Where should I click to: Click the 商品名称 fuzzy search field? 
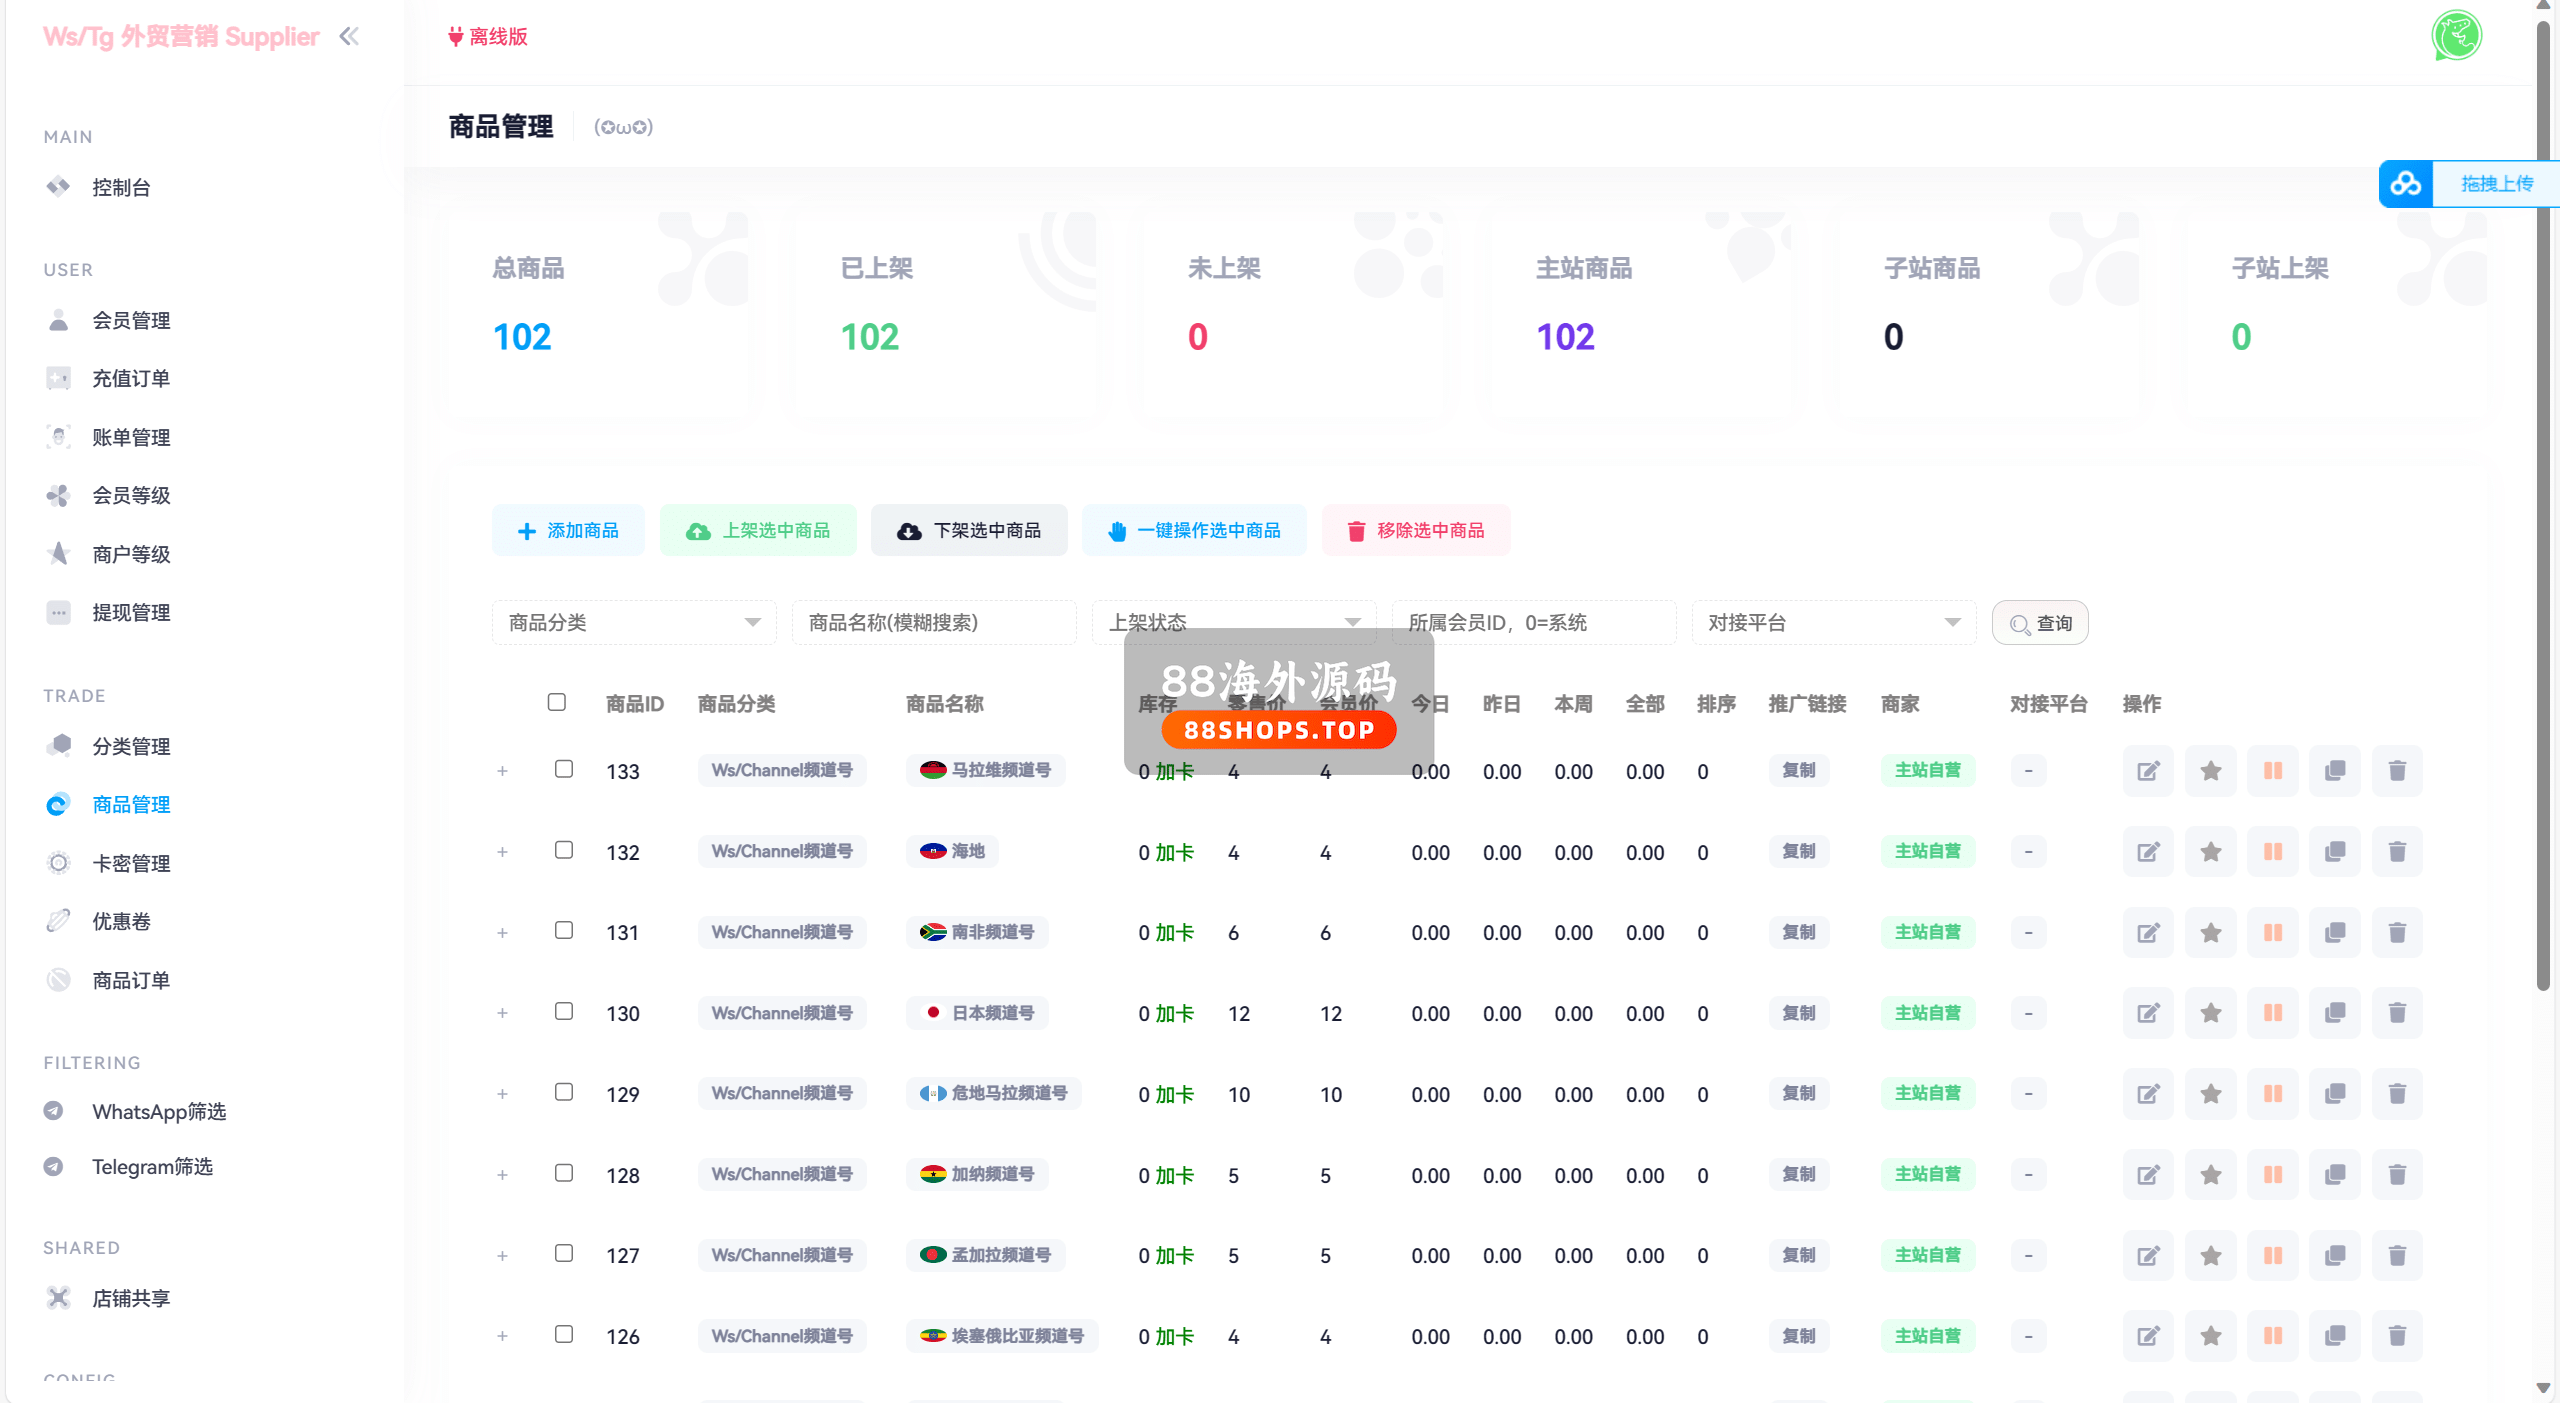click(934, 623)
